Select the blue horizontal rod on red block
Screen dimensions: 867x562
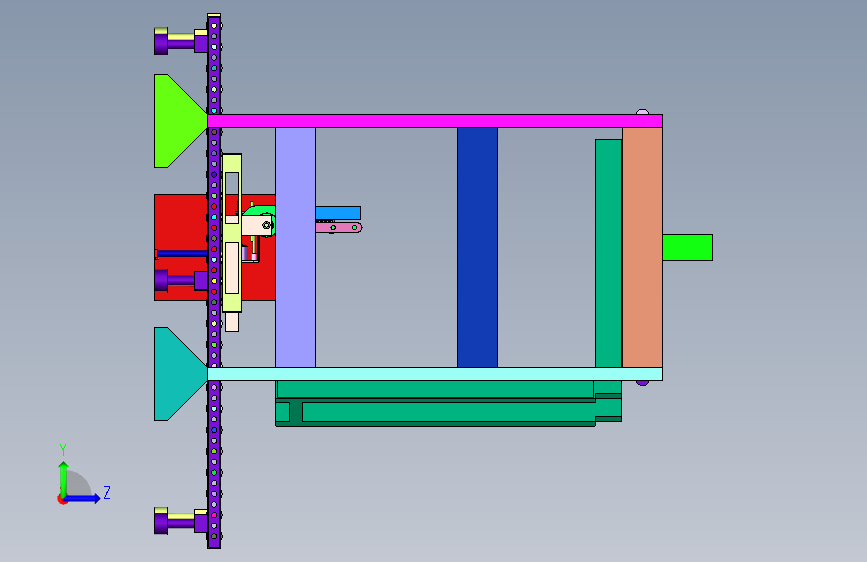coord(182,253)
